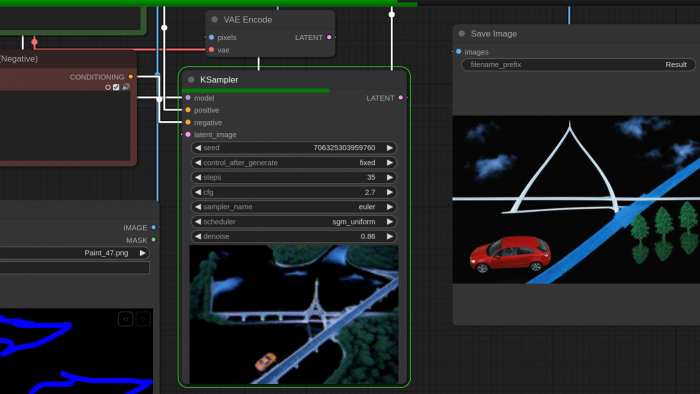Image resolution: width=700 pixels, height=394 pixels.
Task: Collapse the VAE Encode node title dot
Action: click(x=214, y=19)
